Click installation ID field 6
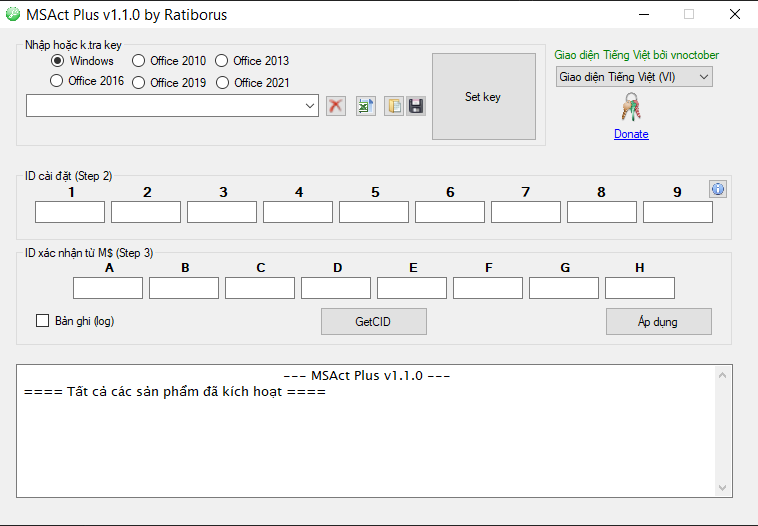The height and width of the screenshot is (526, 758). [x=450, y=212]
